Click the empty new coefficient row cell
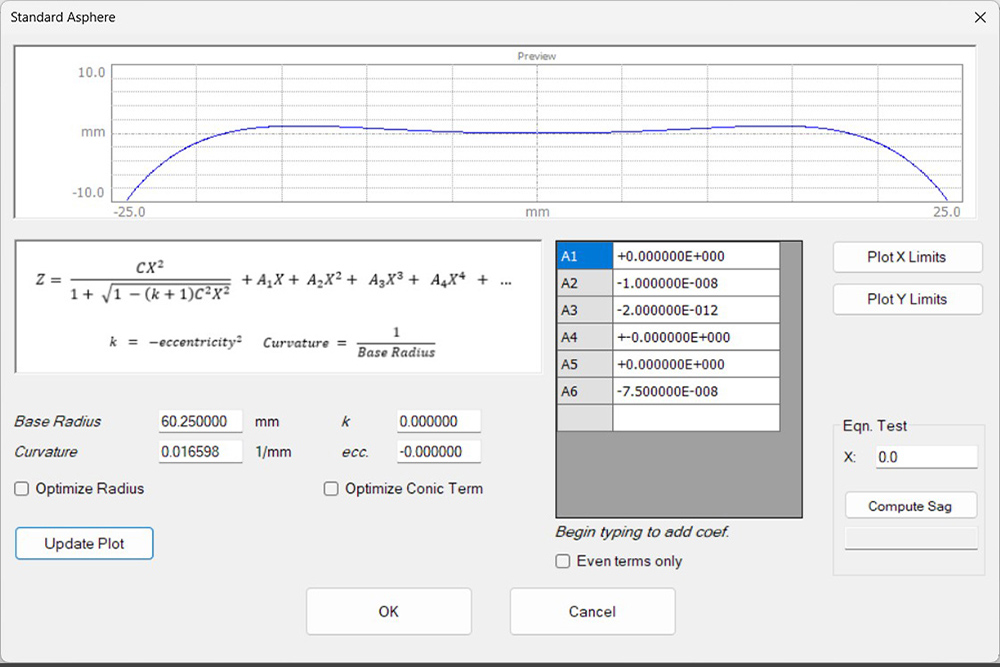 click(696, 418)
